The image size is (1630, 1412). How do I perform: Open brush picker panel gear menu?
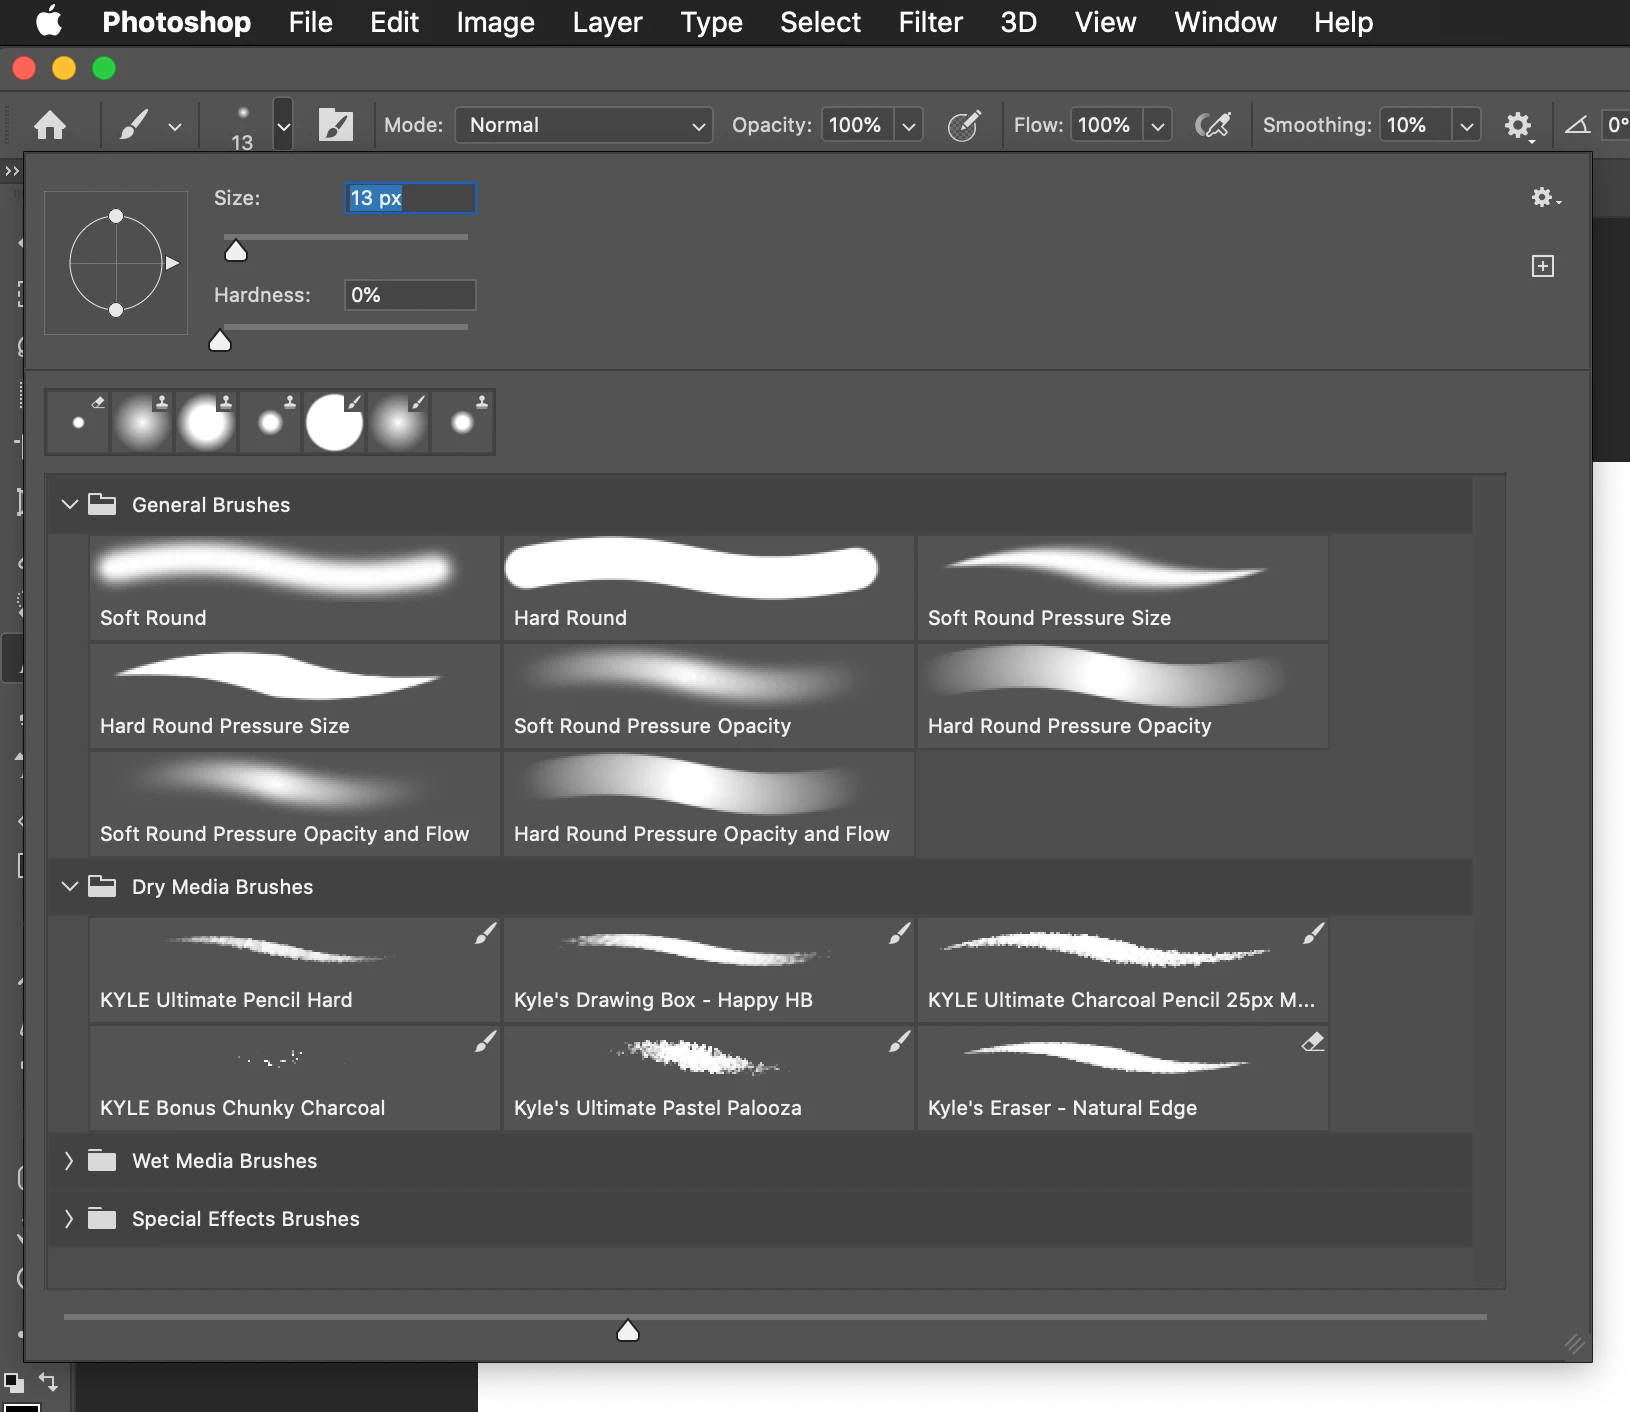(1545, 198)
